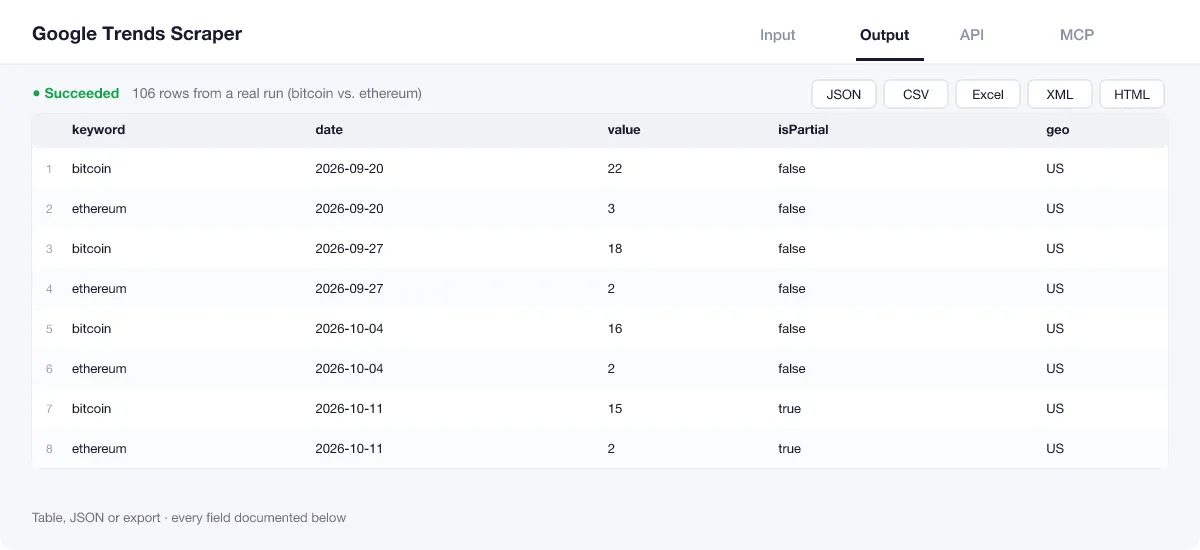Click the 'Table, JSON or export' footer note
Viewport: 1200px width, 550px height.
(x=189, y=518)
